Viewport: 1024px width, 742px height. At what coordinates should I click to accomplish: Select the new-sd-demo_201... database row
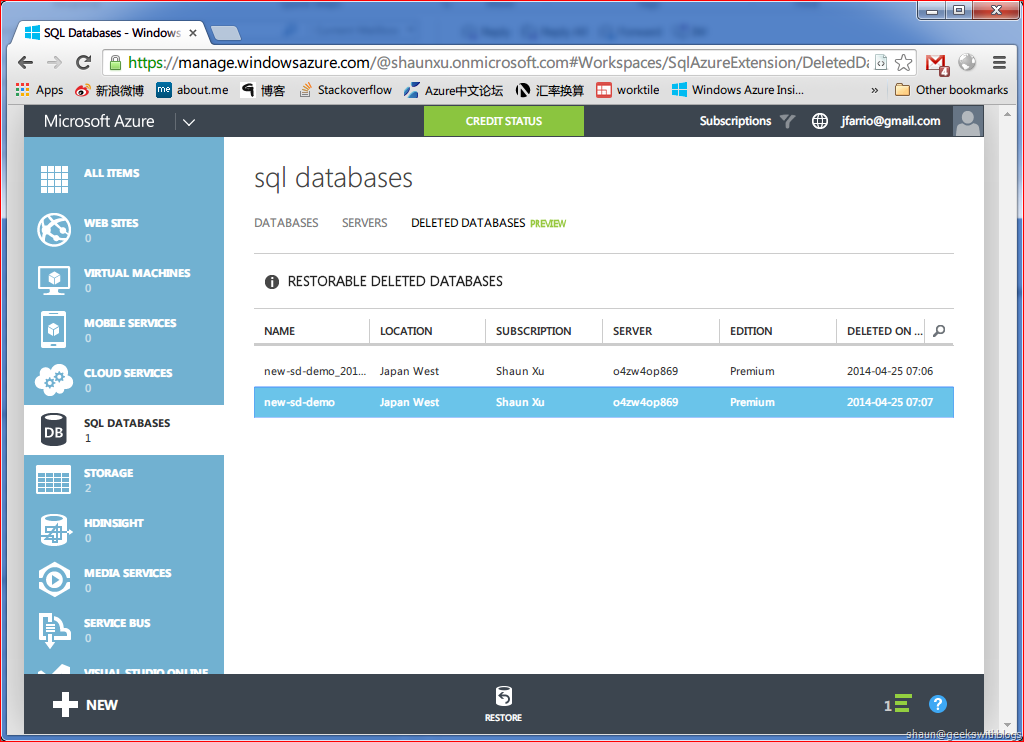click(x=603, y=371)
